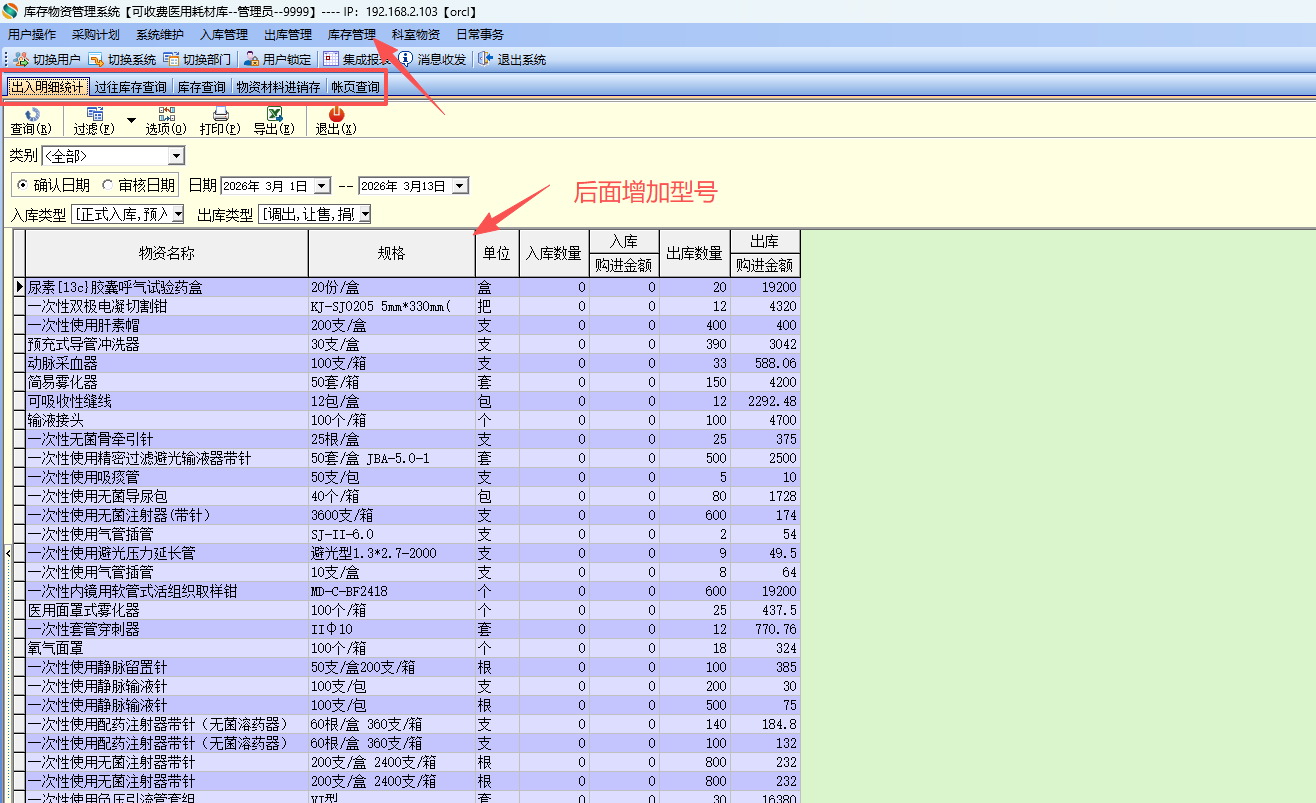The width and height of the screenshot is (1316, 803).
Task: Click the spec cell SJ-II-6.0
Action: point(391,534)
